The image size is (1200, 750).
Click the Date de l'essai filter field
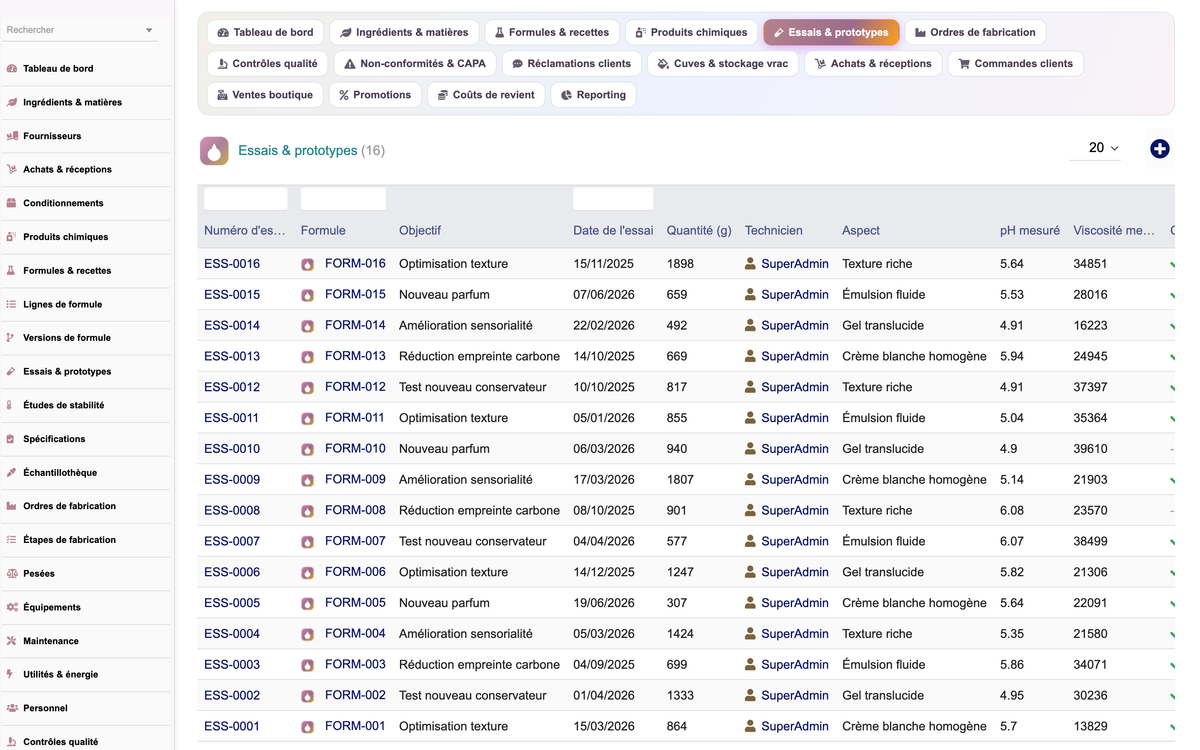(x=613, y=198)
